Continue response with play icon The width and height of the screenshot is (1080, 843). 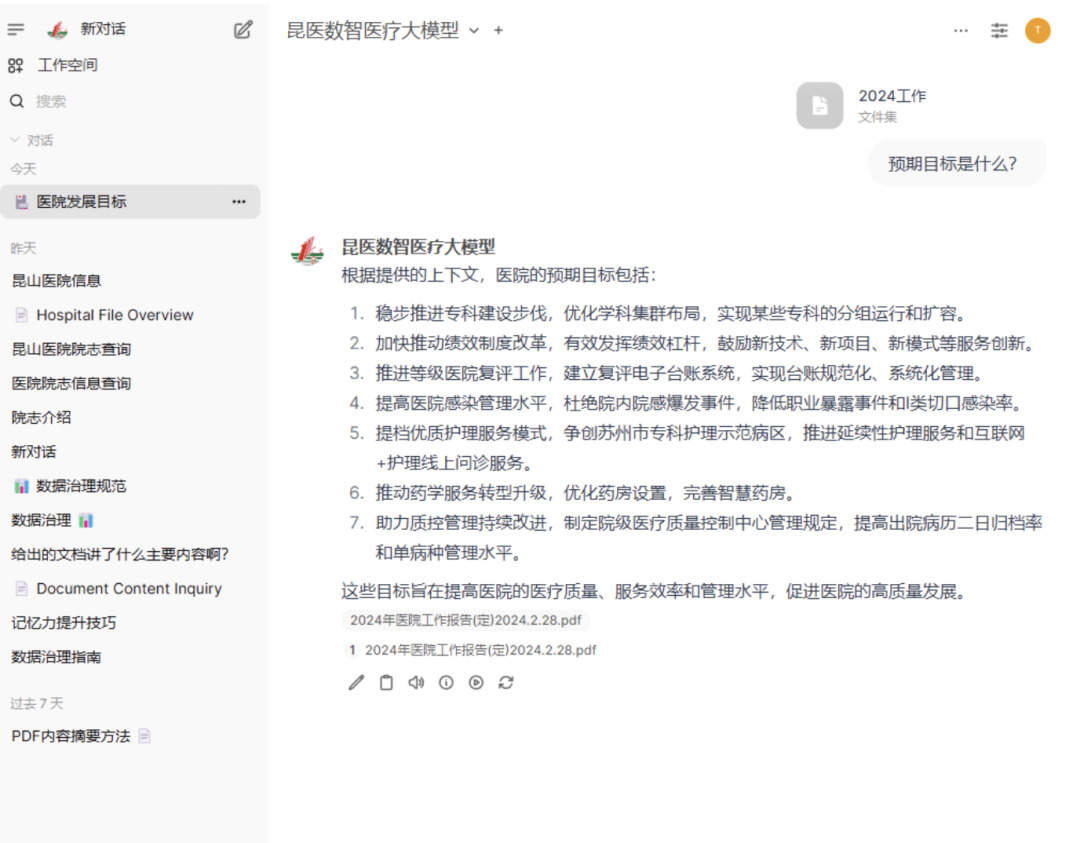(x=476, y=683)
